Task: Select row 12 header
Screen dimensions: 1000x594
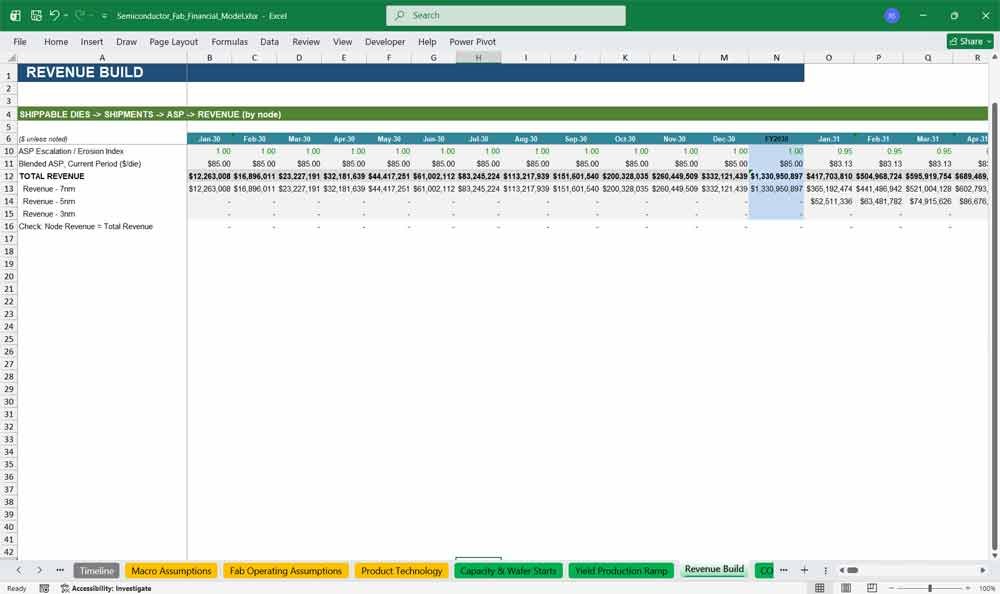Action: pos(9,176)
